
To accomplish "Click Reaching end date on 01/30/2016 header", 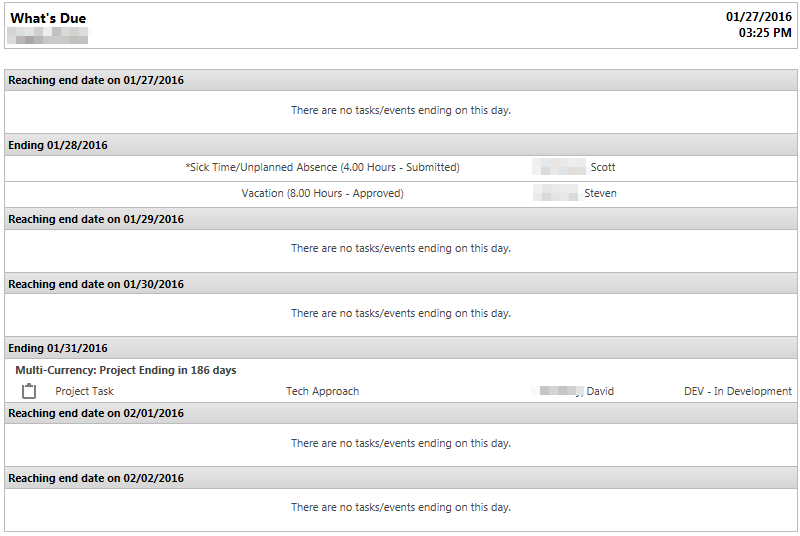I will [401, 284].
